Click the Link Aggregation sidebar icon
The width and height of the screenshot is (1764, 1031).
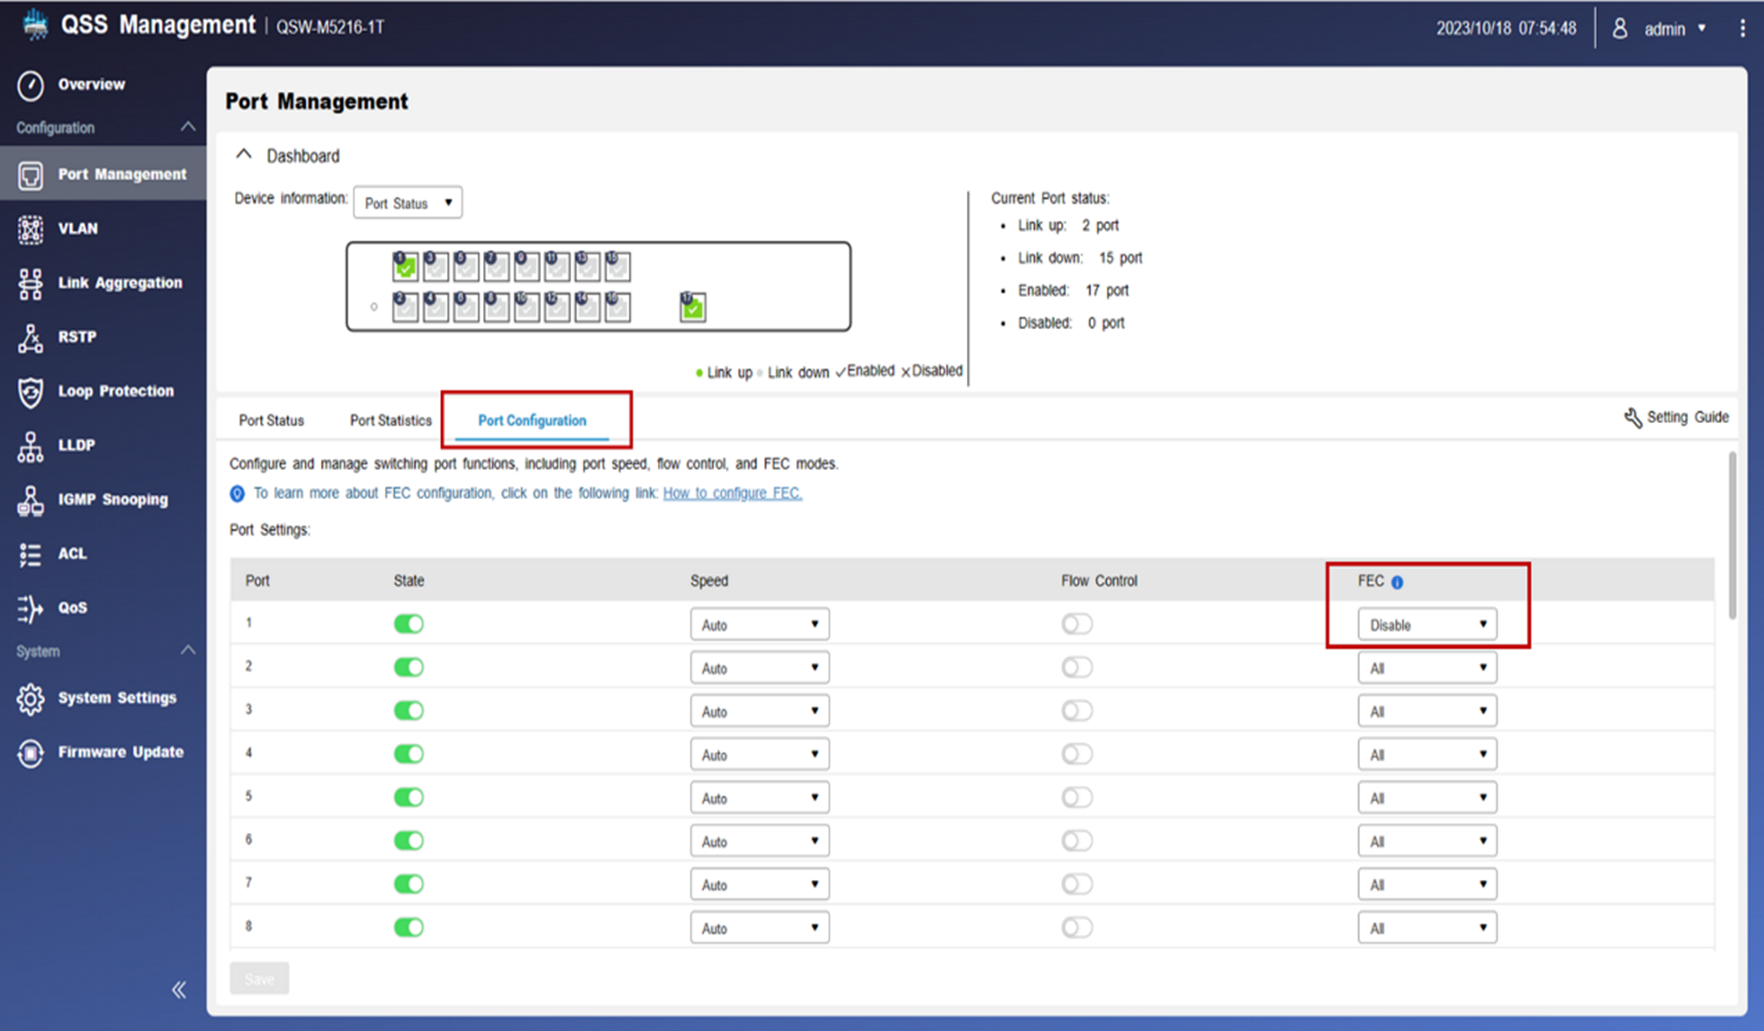(30, 284)
